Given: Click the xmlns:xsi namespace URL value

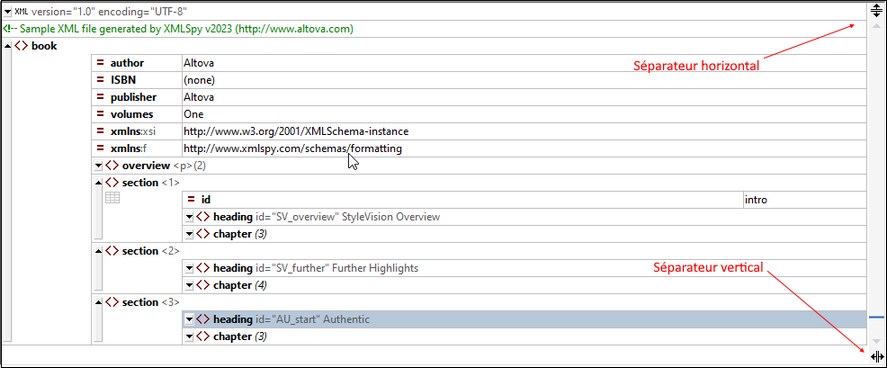Looking at the screenshot, I should point(296,131).
